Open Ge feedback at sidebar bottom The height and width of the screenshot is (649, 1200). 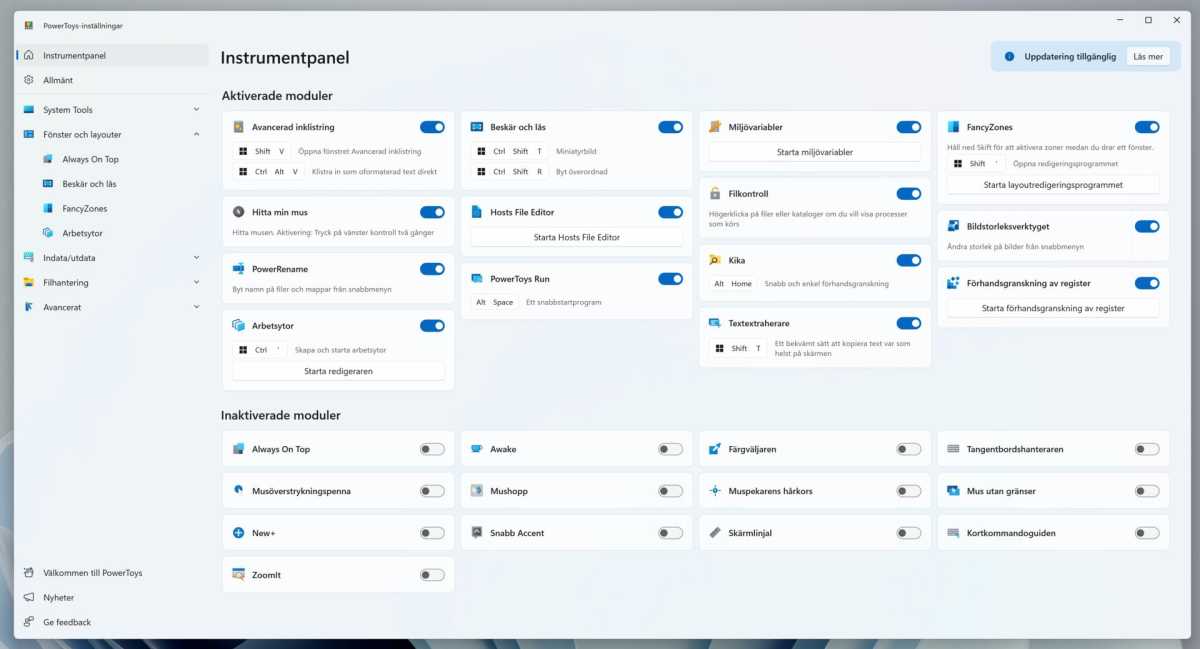pyautogui.click(x=66, y=622)
